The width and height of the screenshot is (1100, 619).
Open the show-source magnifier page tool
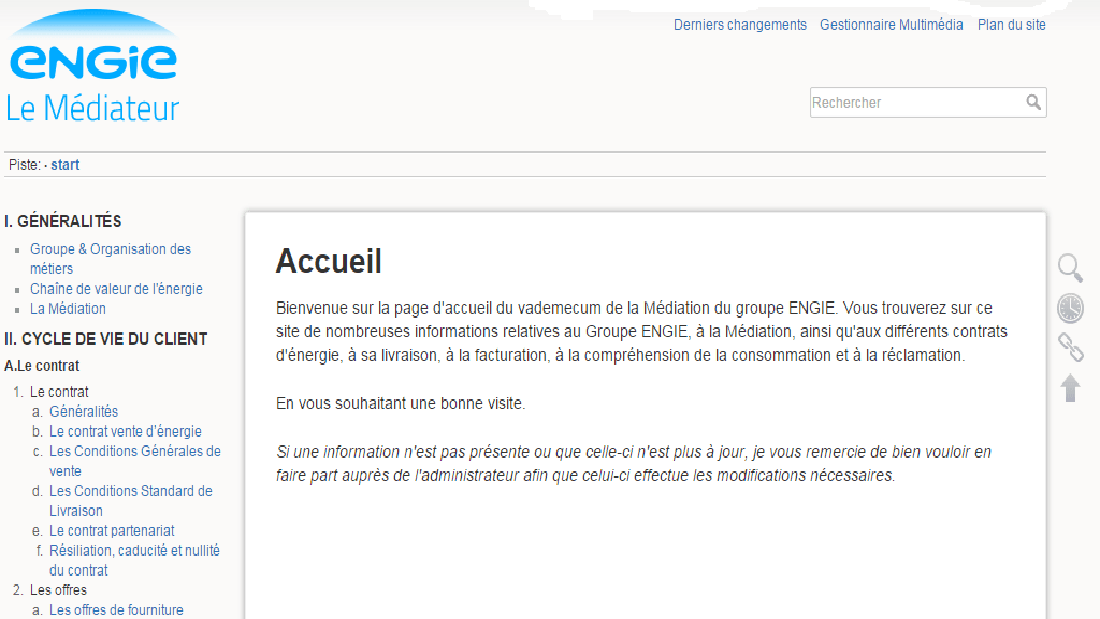(x=1070, y=267)
